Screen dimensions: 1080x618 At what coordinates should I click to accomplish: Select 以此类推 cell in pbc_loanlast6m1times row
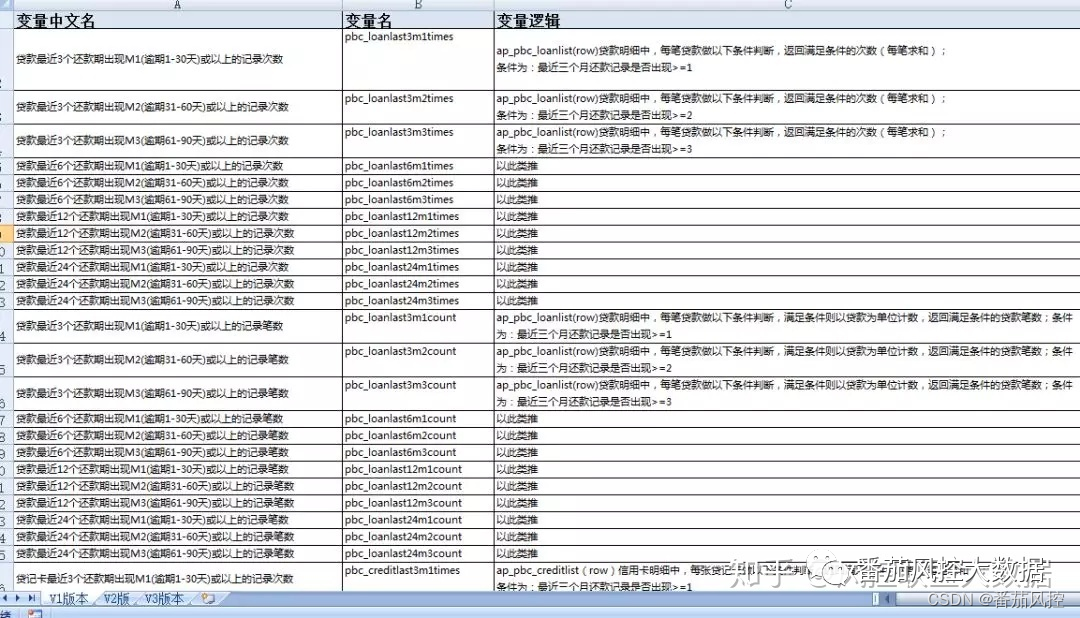click(787, 166)
